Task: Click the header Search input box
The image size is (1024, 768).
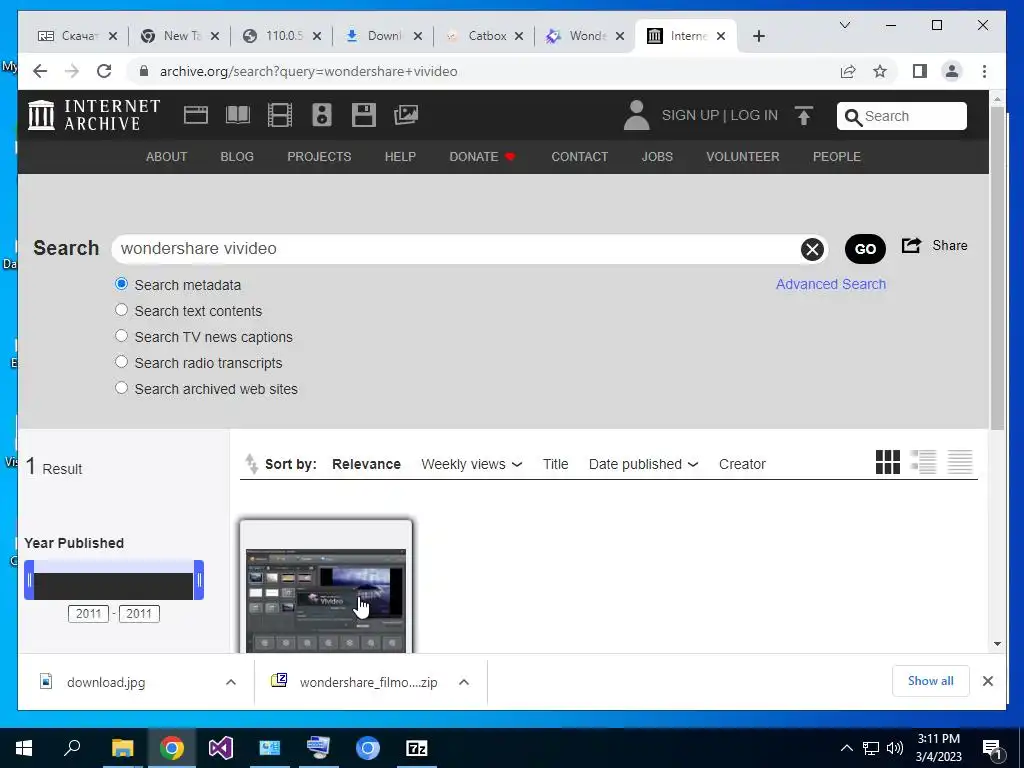Action: coord(902,116)
